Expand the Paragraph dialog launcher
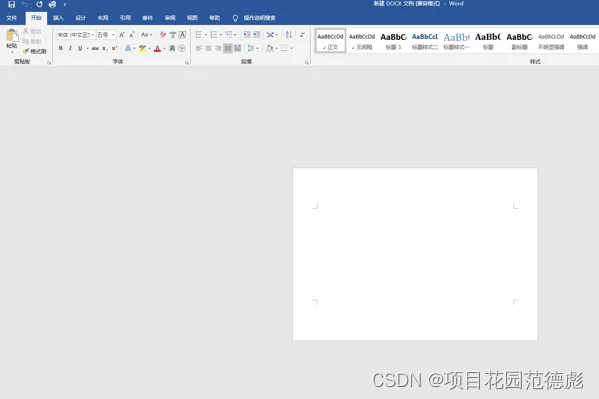 [x=307, y=63]
